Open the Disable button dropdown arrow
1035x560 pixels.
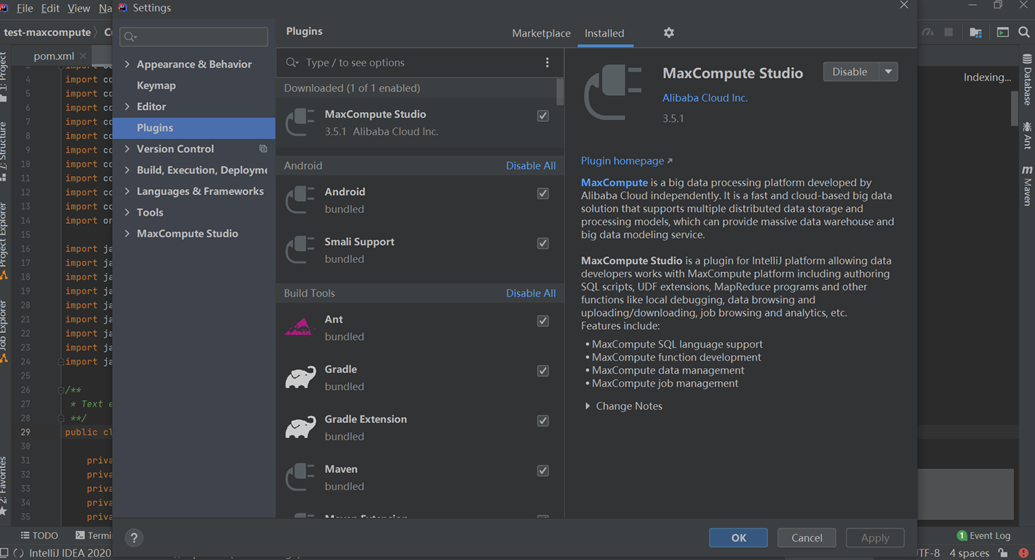[888, 71]
